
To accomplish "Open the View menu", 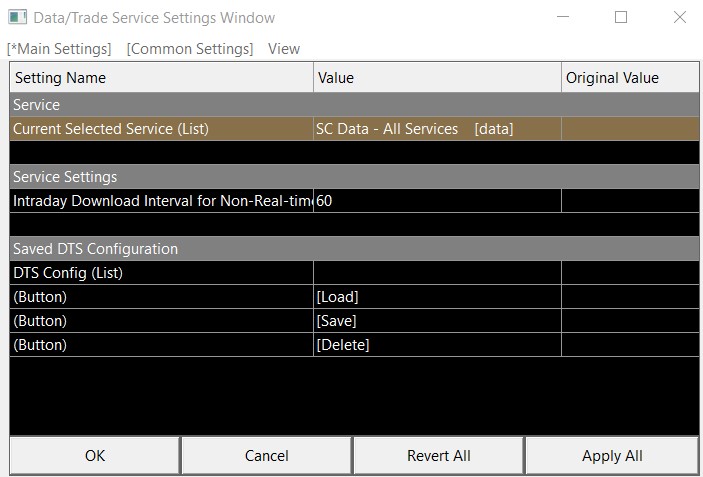I will tap(284, 48).
